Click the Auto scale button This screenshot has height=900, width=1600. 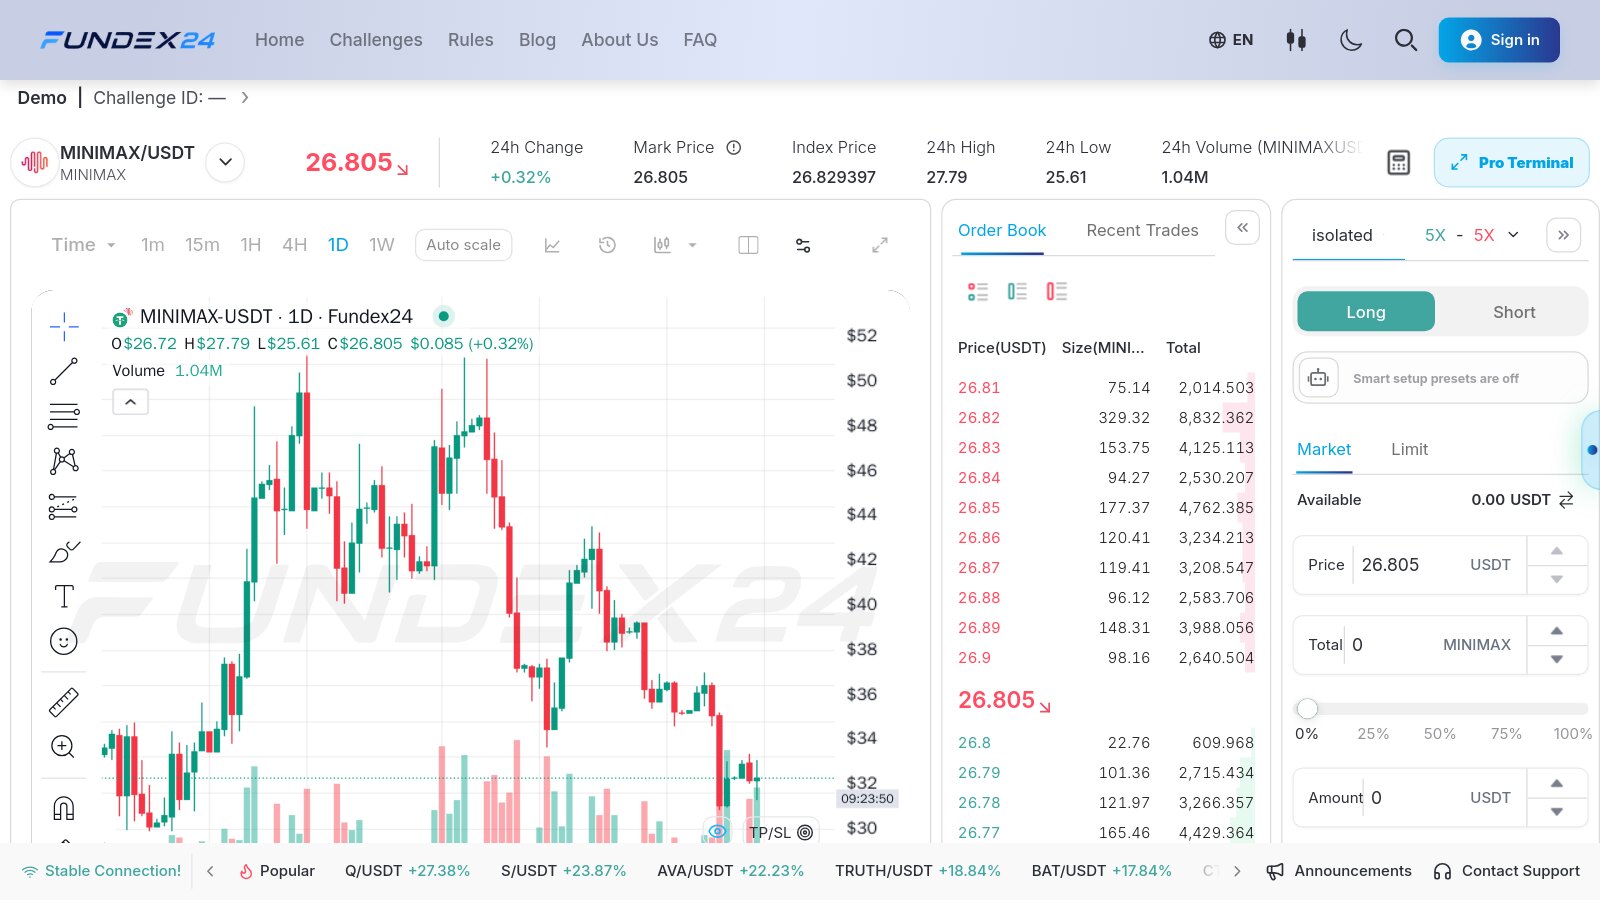click(x=463, y=245)
